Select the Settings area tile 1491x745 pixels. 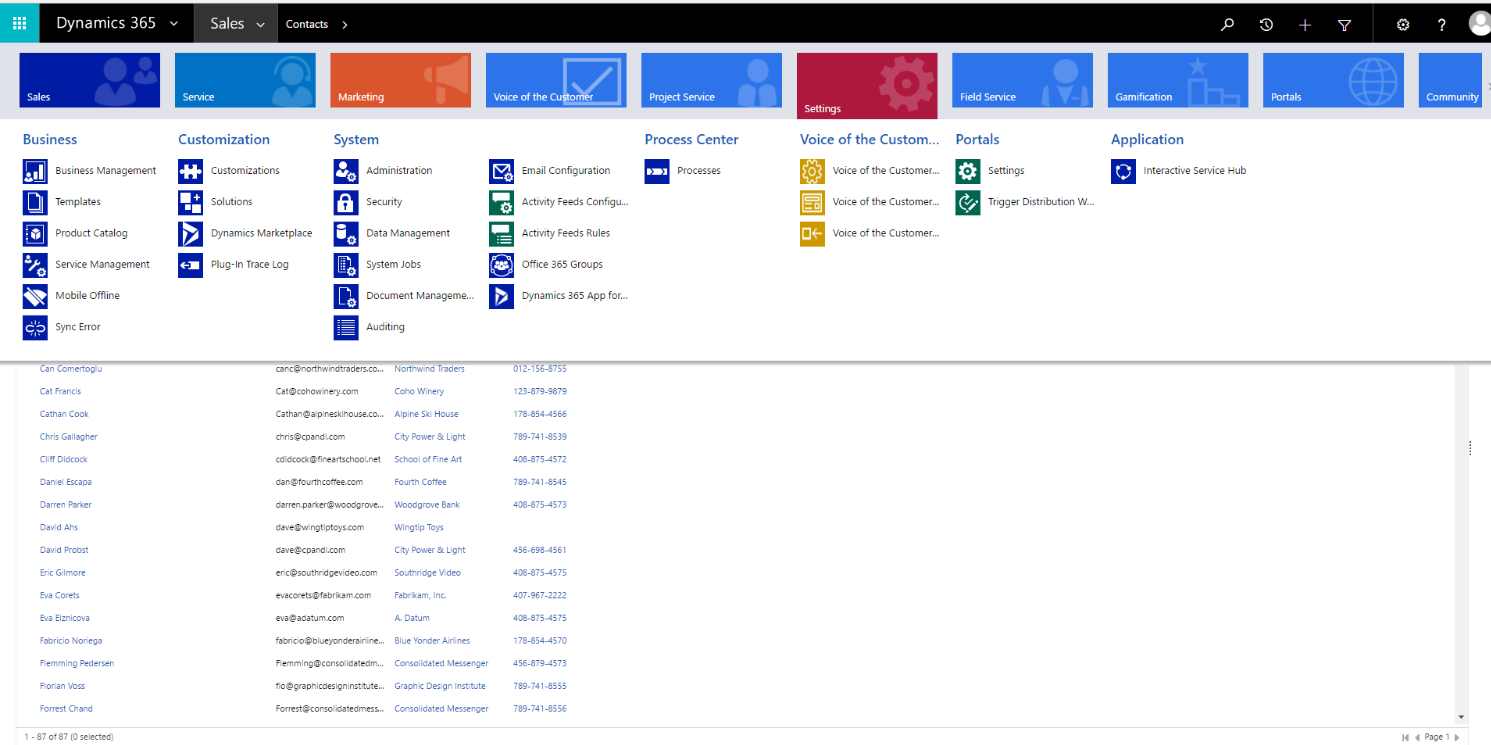coord(867,86)
